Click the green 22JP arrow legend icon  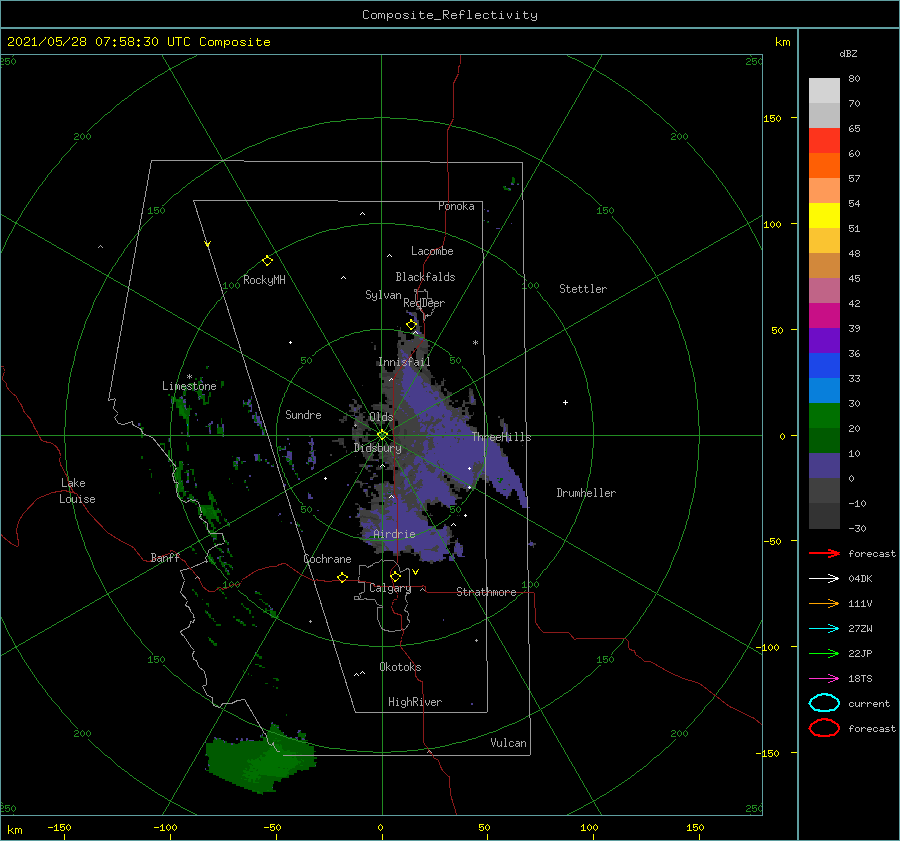point(824,653)
